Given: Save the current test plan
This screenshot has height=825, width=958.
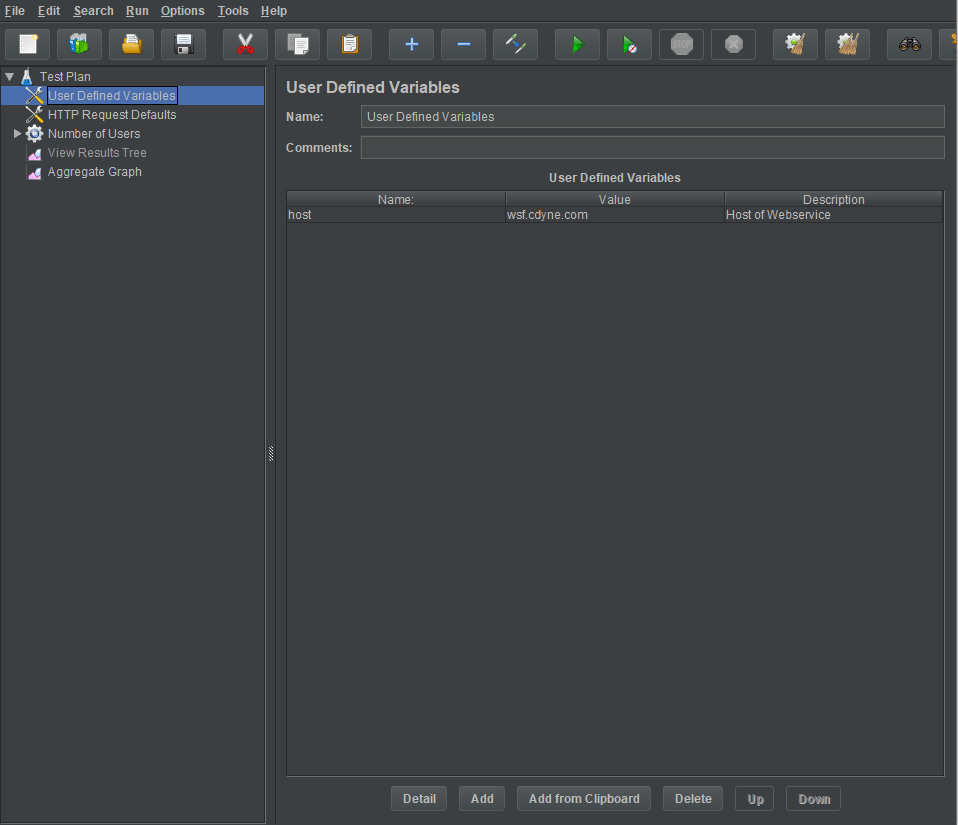Looking at the screenshot, I should pyautogui.click(x=183, y=43).
